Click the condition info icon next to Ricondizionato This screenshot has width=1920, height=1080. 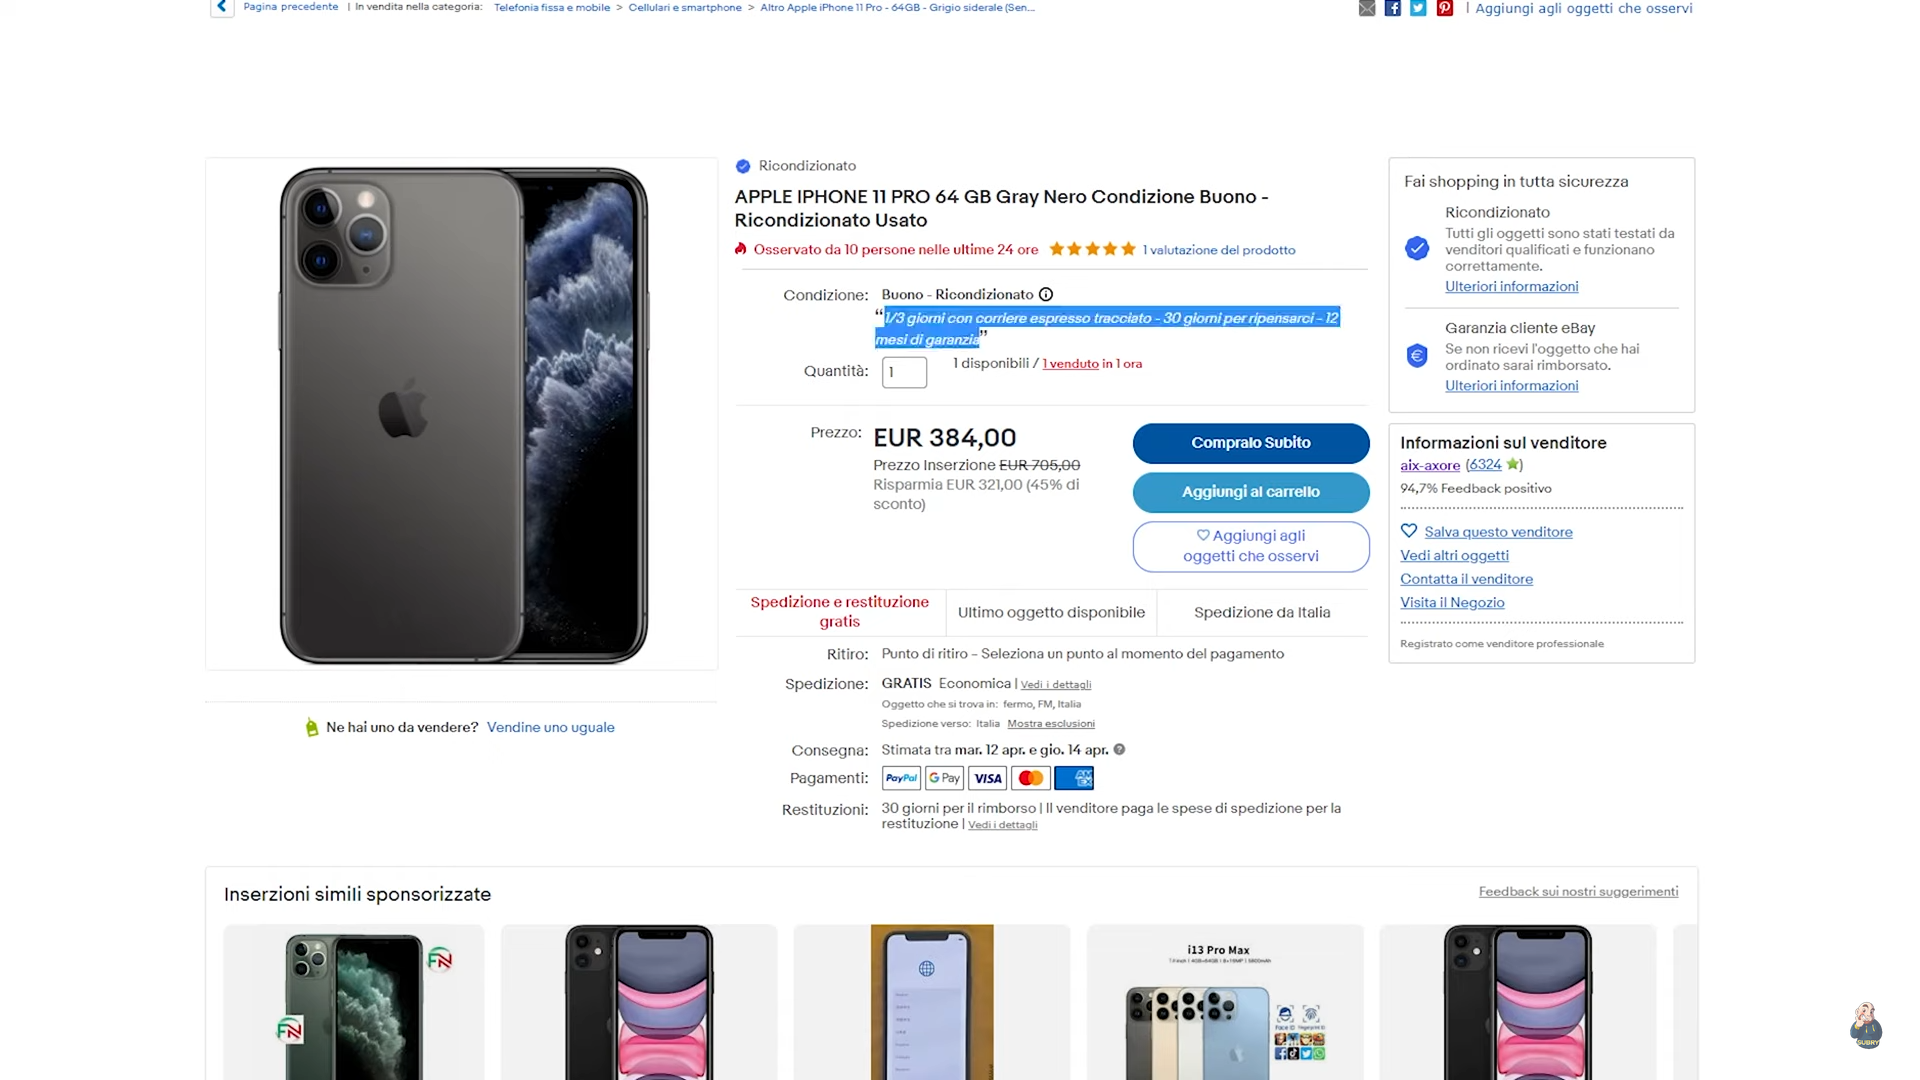pyautogui.click(x=1046, y=295)
